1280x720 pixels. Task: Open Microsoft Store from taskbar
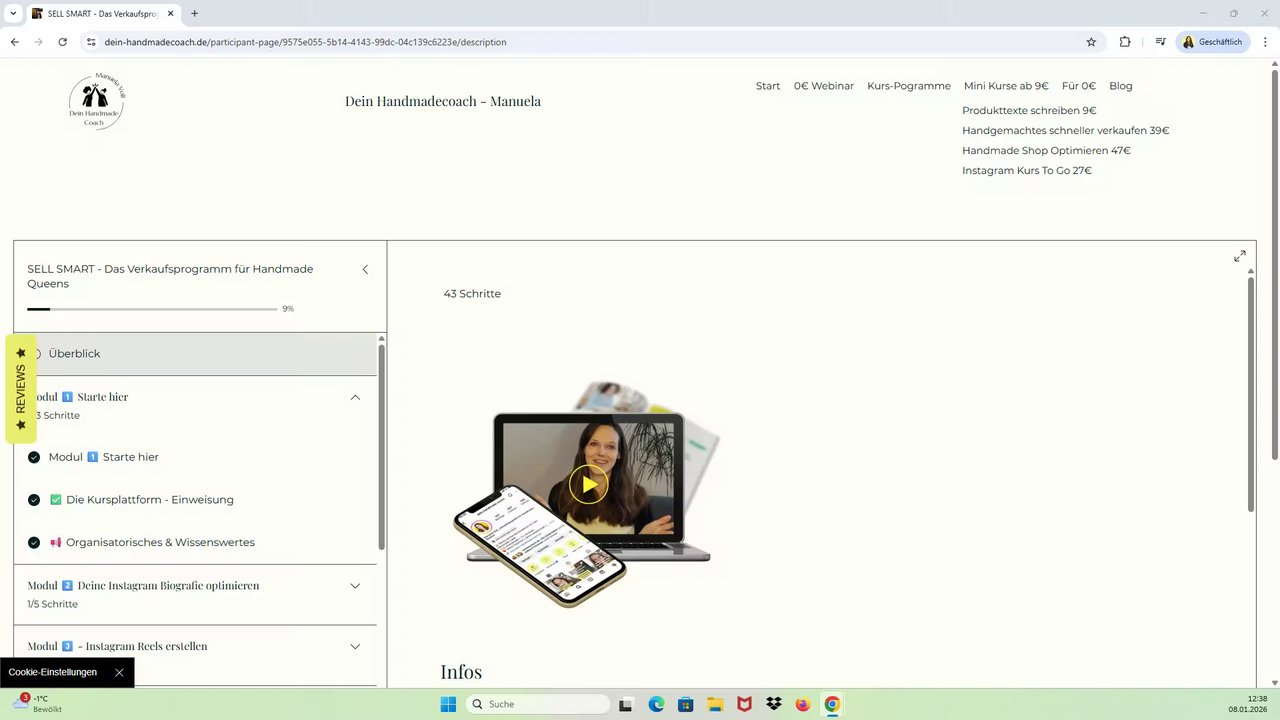pos(685,704)
